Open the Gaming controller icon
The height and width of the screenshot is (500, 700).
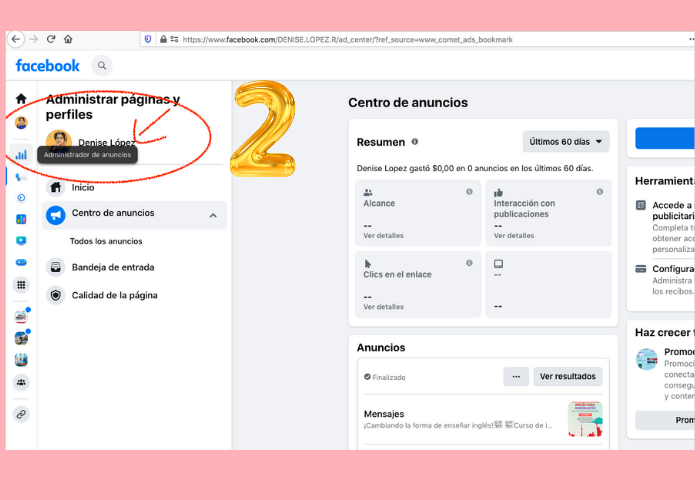tap(21, 262)
